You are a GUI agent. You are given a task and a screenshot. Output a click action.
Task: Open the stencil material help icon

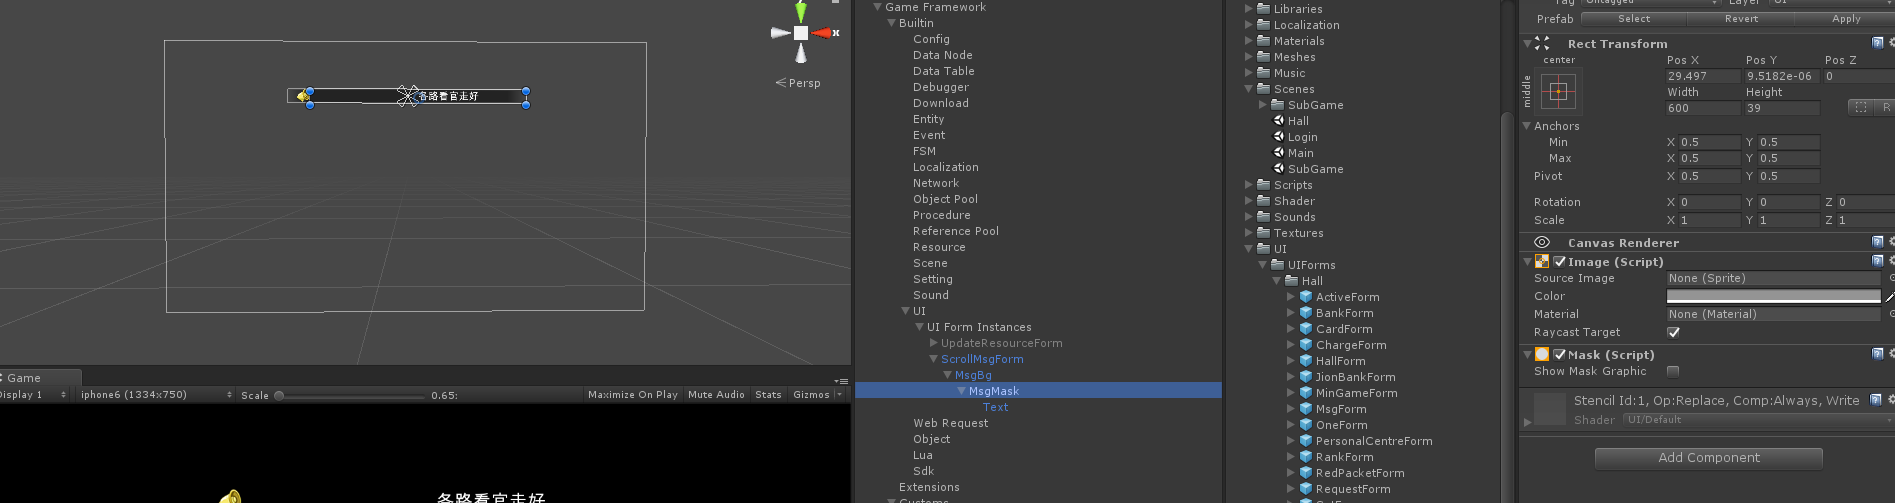tap(1877, 400)
